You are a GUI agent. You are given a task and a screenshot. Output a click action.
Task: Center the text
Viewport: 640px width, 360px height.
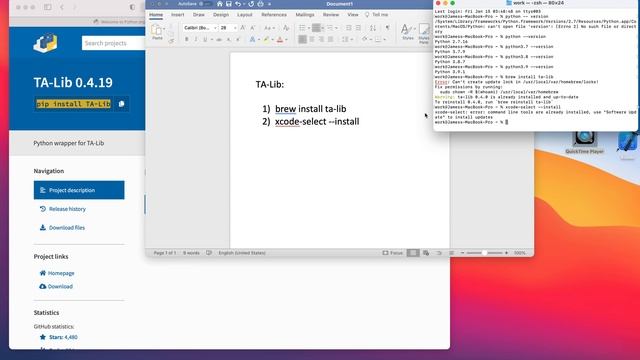312,40
